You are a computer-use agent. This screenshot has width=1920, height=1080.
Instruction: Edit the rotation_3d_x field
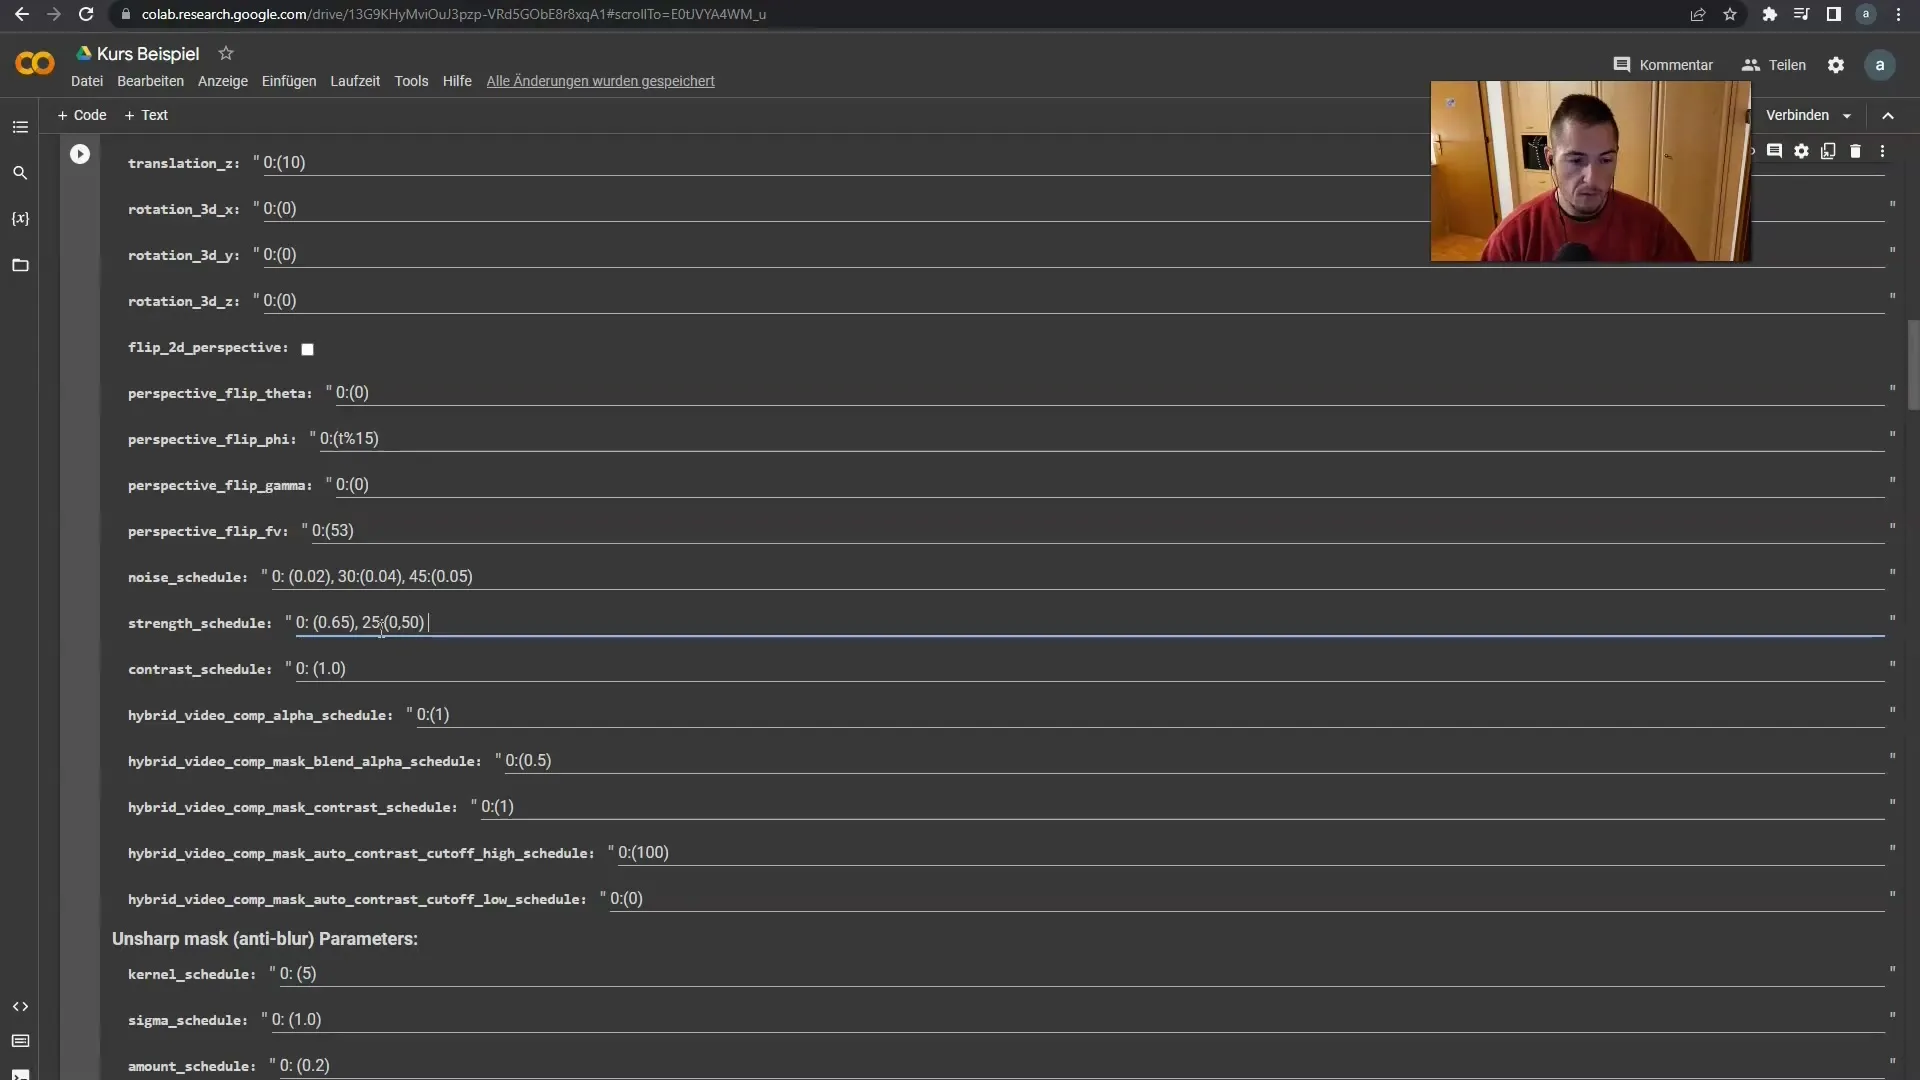(1074, 209)
